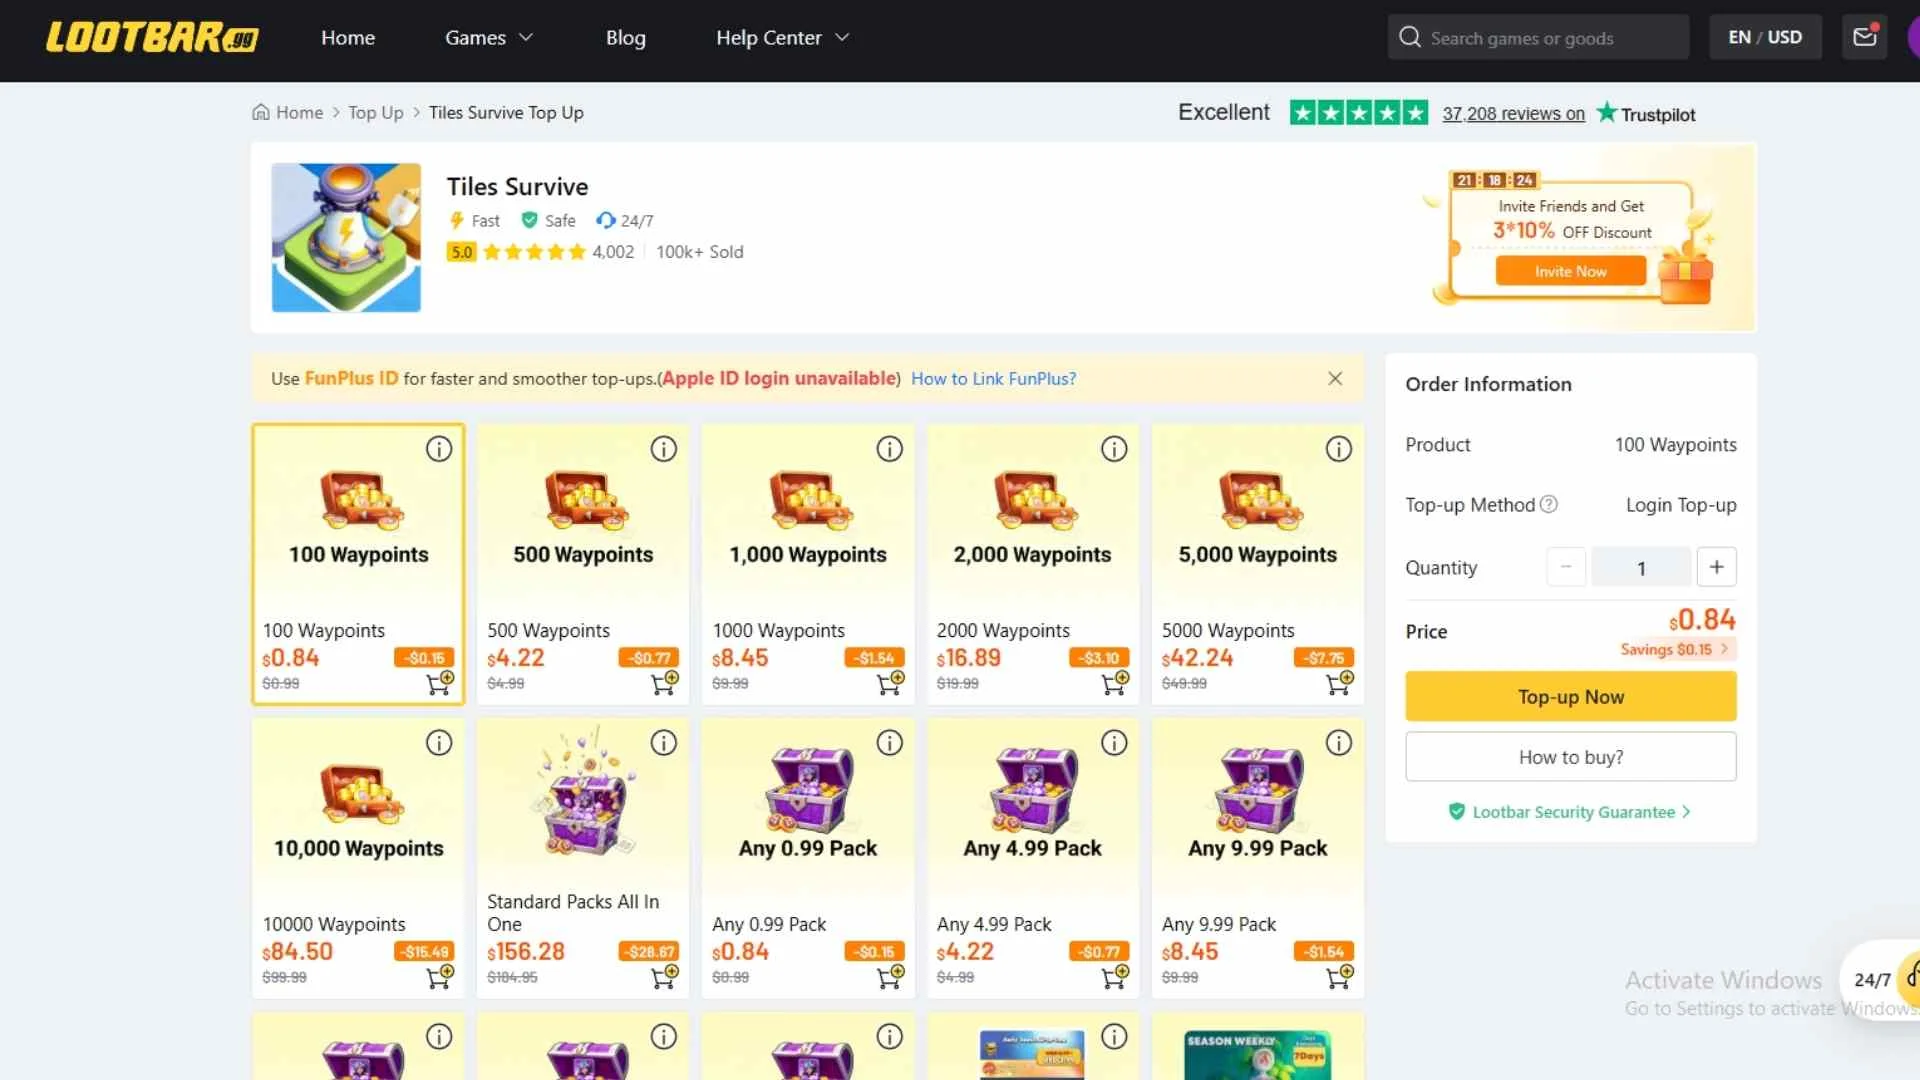Open the 24/7 live chat
Viewport: 1920px width, 1080px height.
coord(1870,980)
